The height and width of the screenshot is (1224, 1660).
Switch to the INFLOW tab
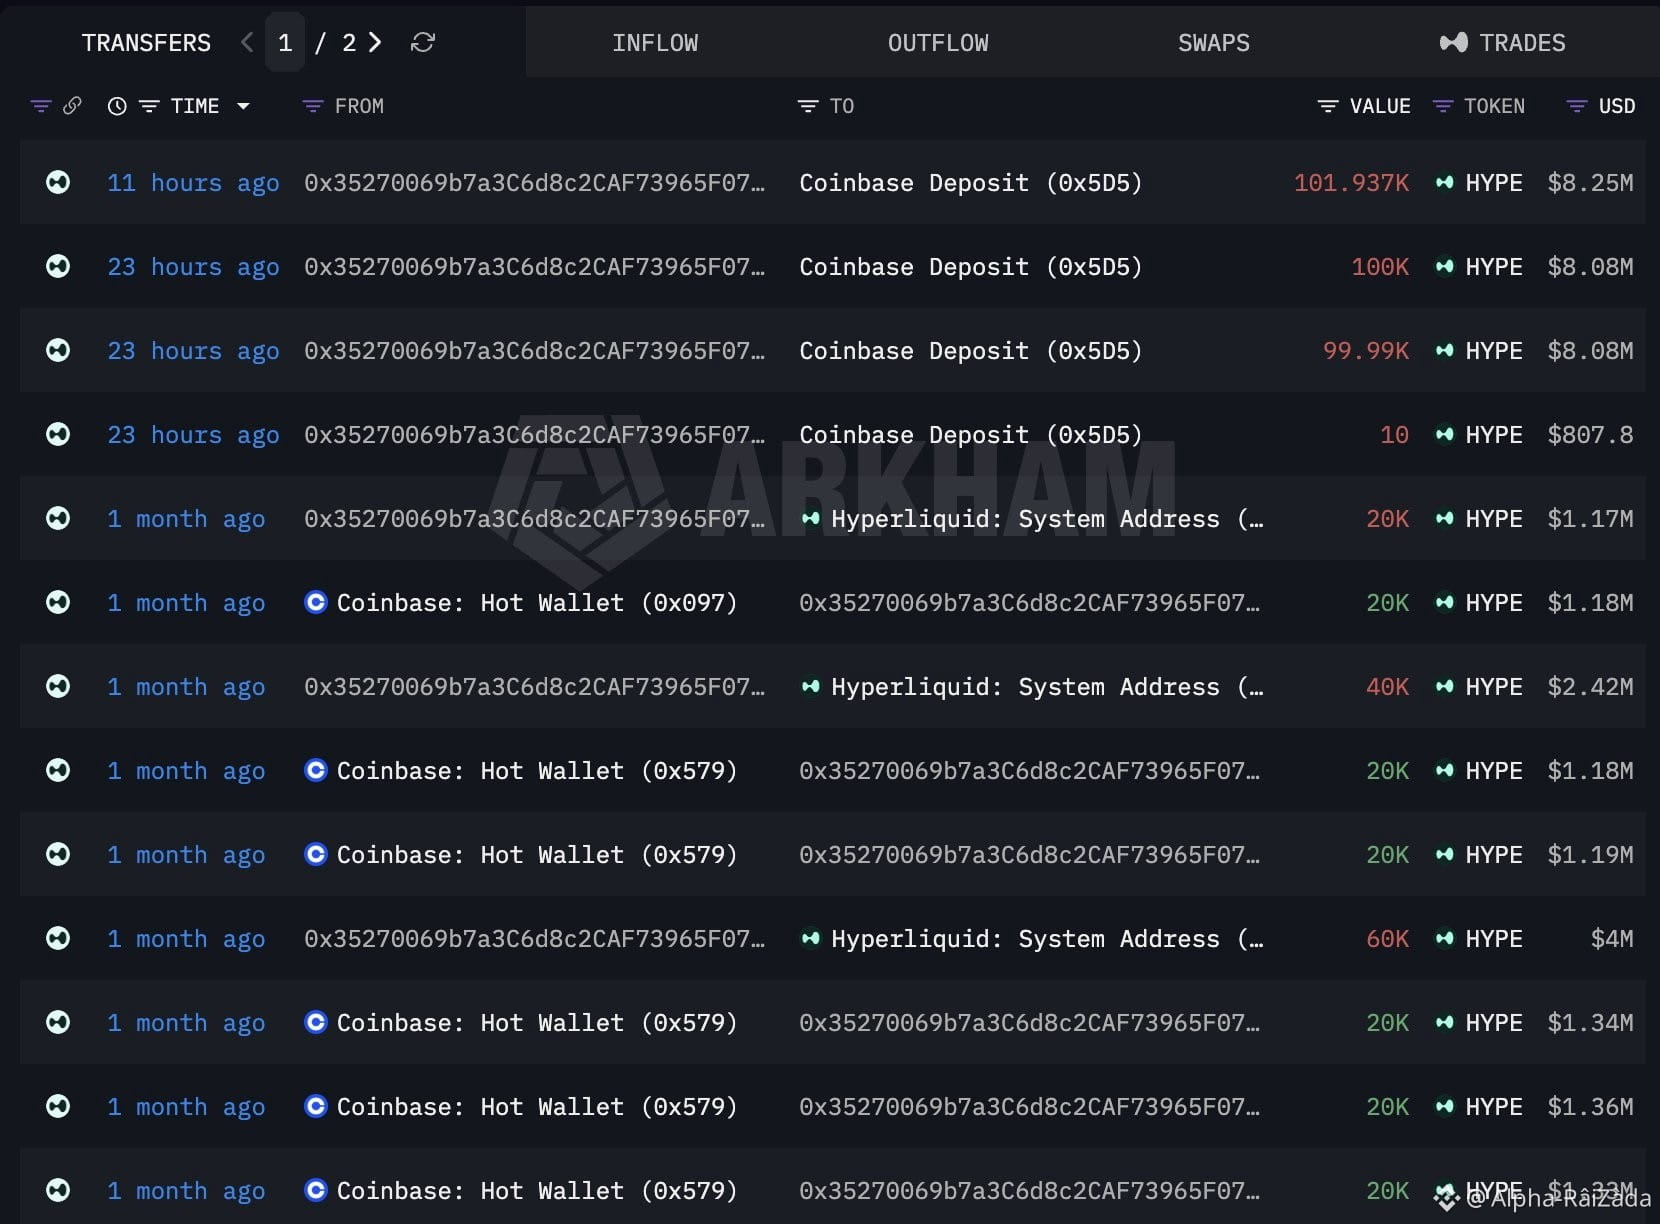tap(655, 43)
